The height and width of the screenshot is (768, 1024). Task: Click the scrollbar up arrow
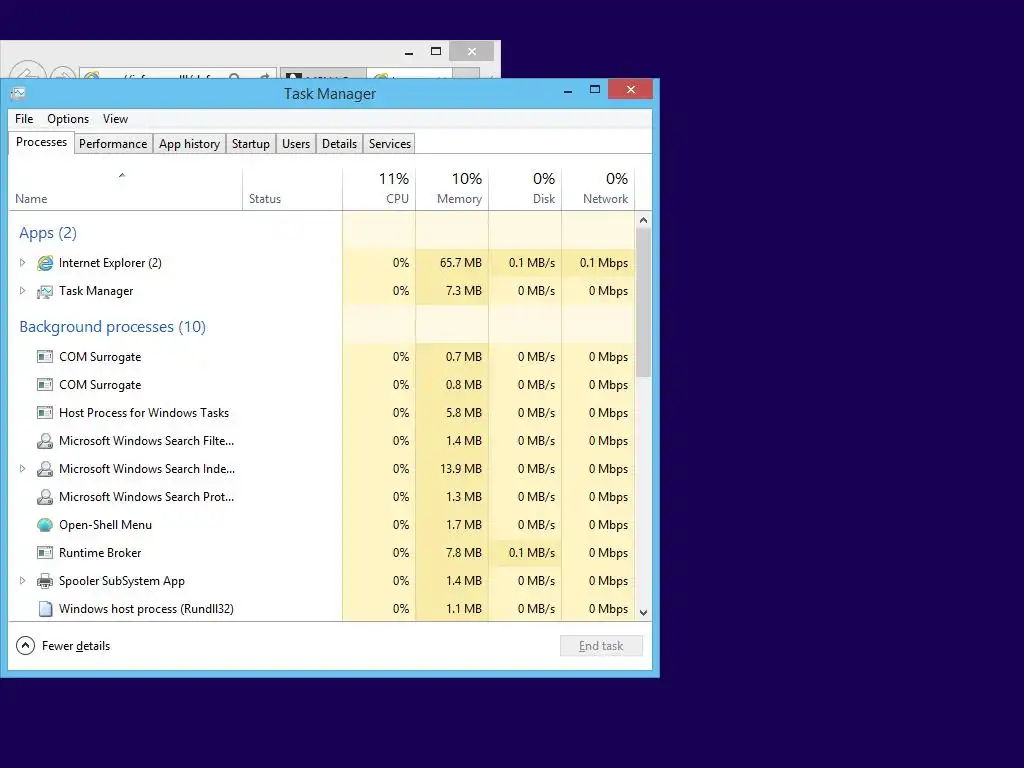coord(643,220)
